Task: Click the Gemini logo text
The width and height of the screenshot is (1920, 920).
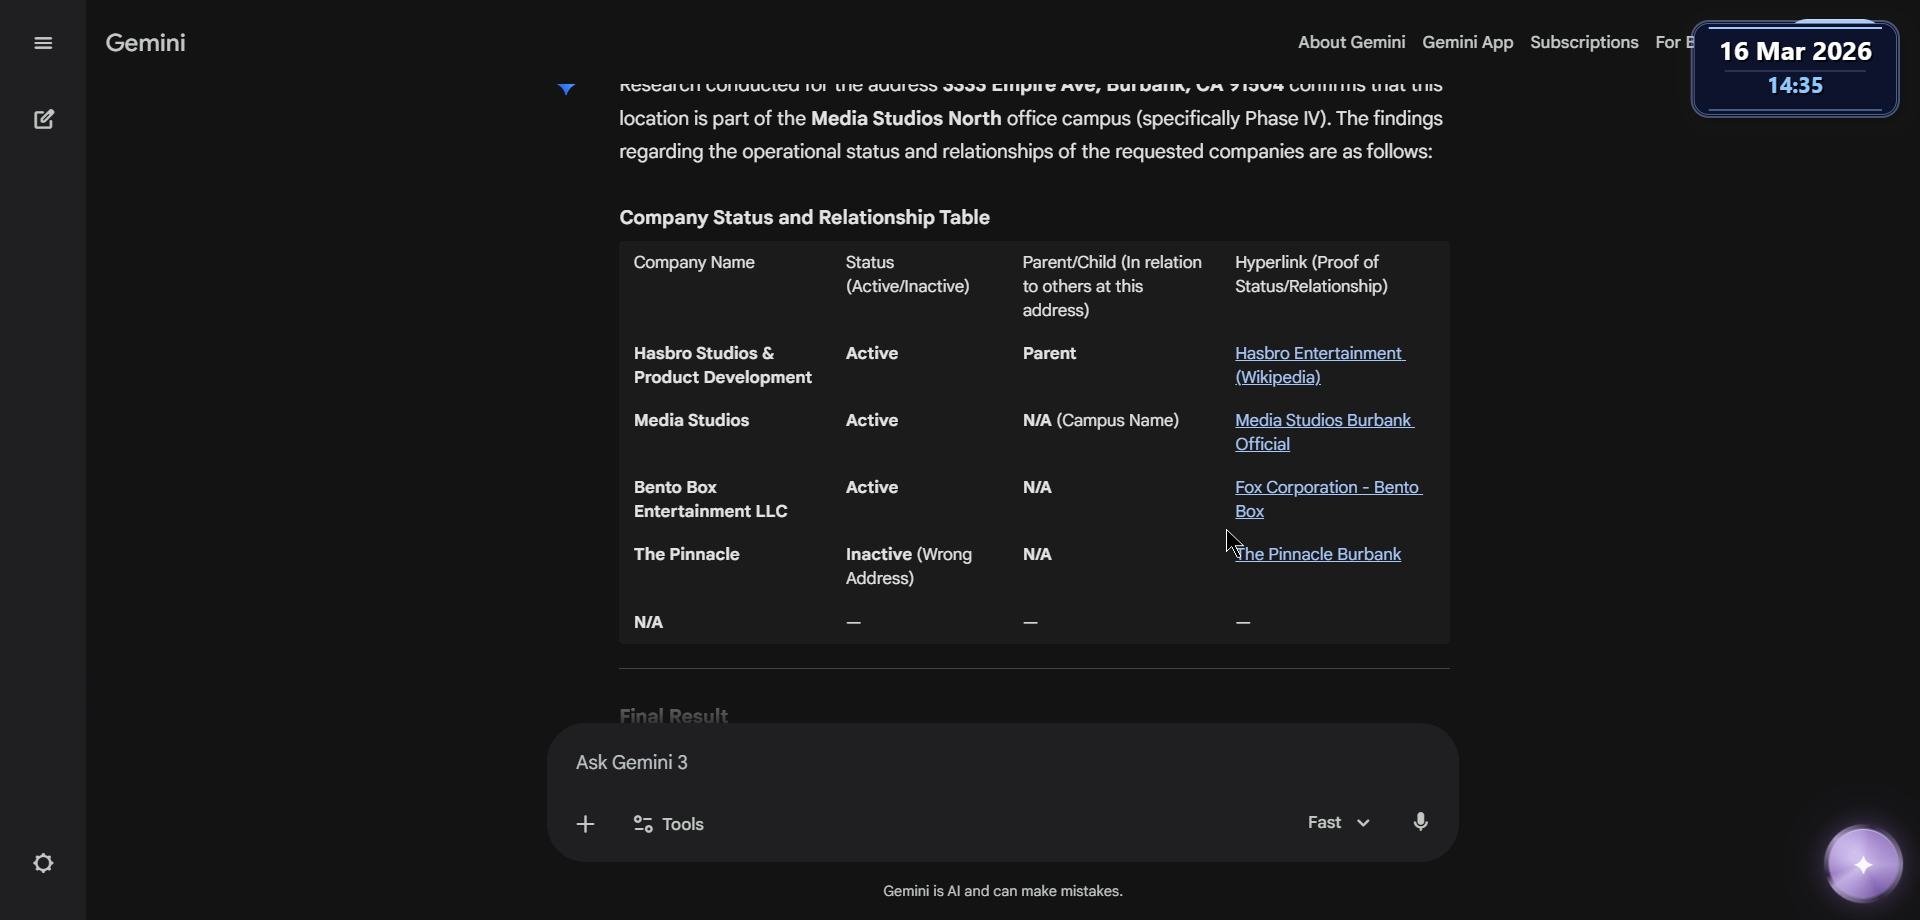Action: pyautogui.click(x=146, y=43)
